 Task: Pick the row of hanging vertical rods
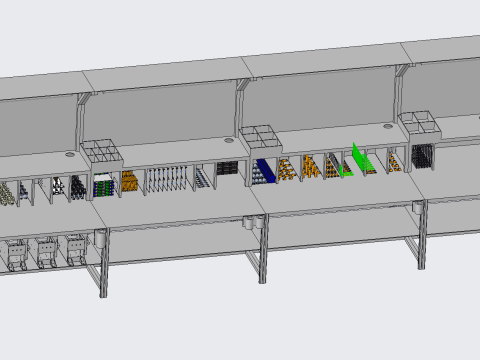(166, 179)
